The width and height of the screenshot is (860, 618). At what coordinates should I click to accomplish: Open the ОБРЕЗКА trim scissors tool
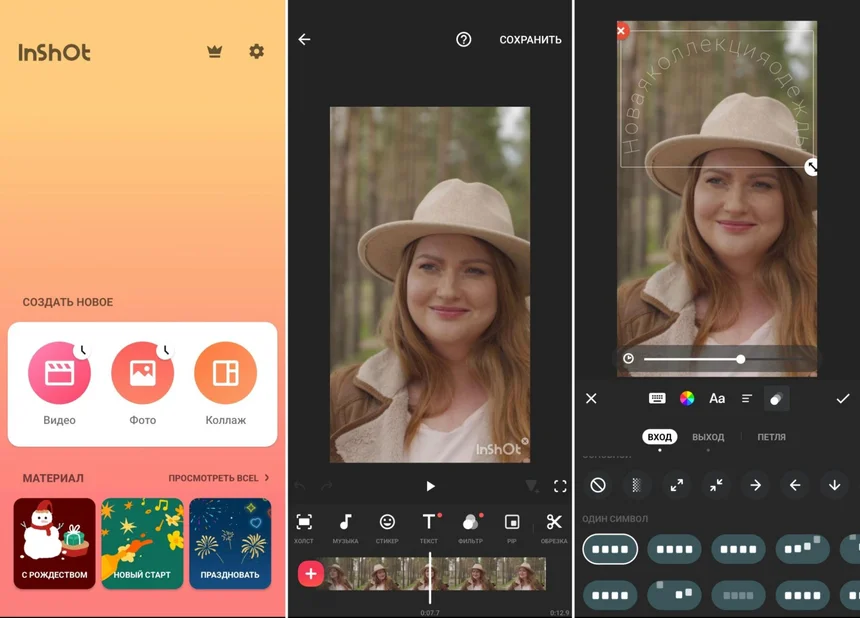[554, 528]
